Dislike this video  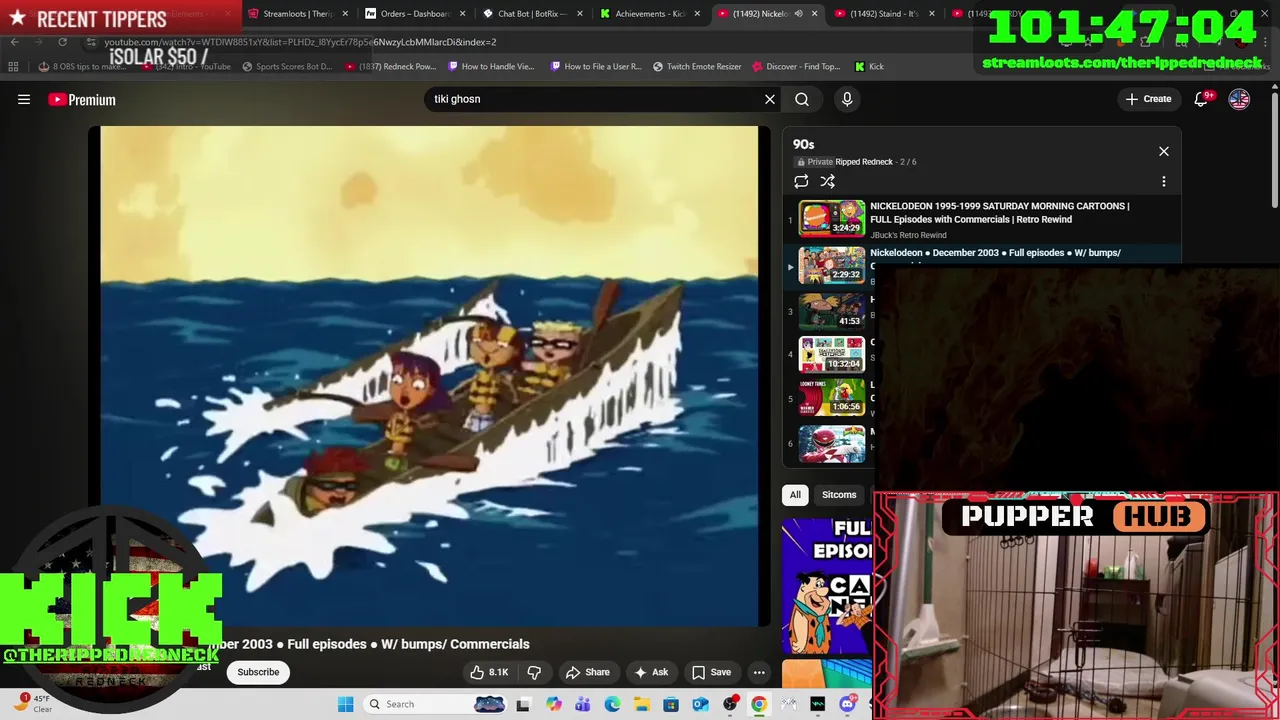click(534, 672)
